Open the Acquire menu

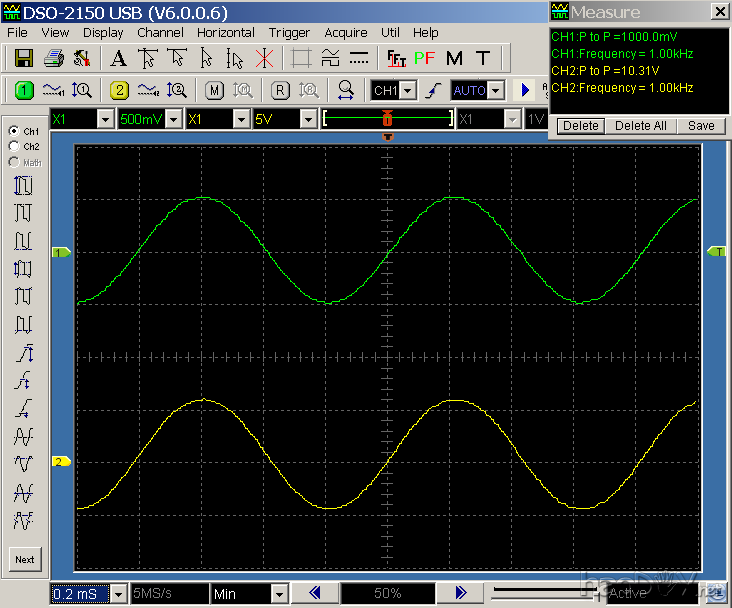click(346, 32)
